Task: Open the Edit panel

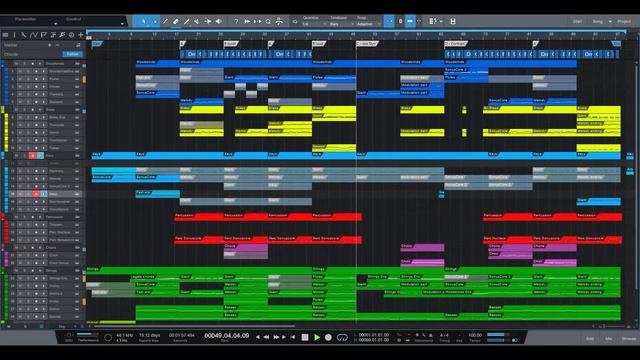Action: (x=590, y=339)
